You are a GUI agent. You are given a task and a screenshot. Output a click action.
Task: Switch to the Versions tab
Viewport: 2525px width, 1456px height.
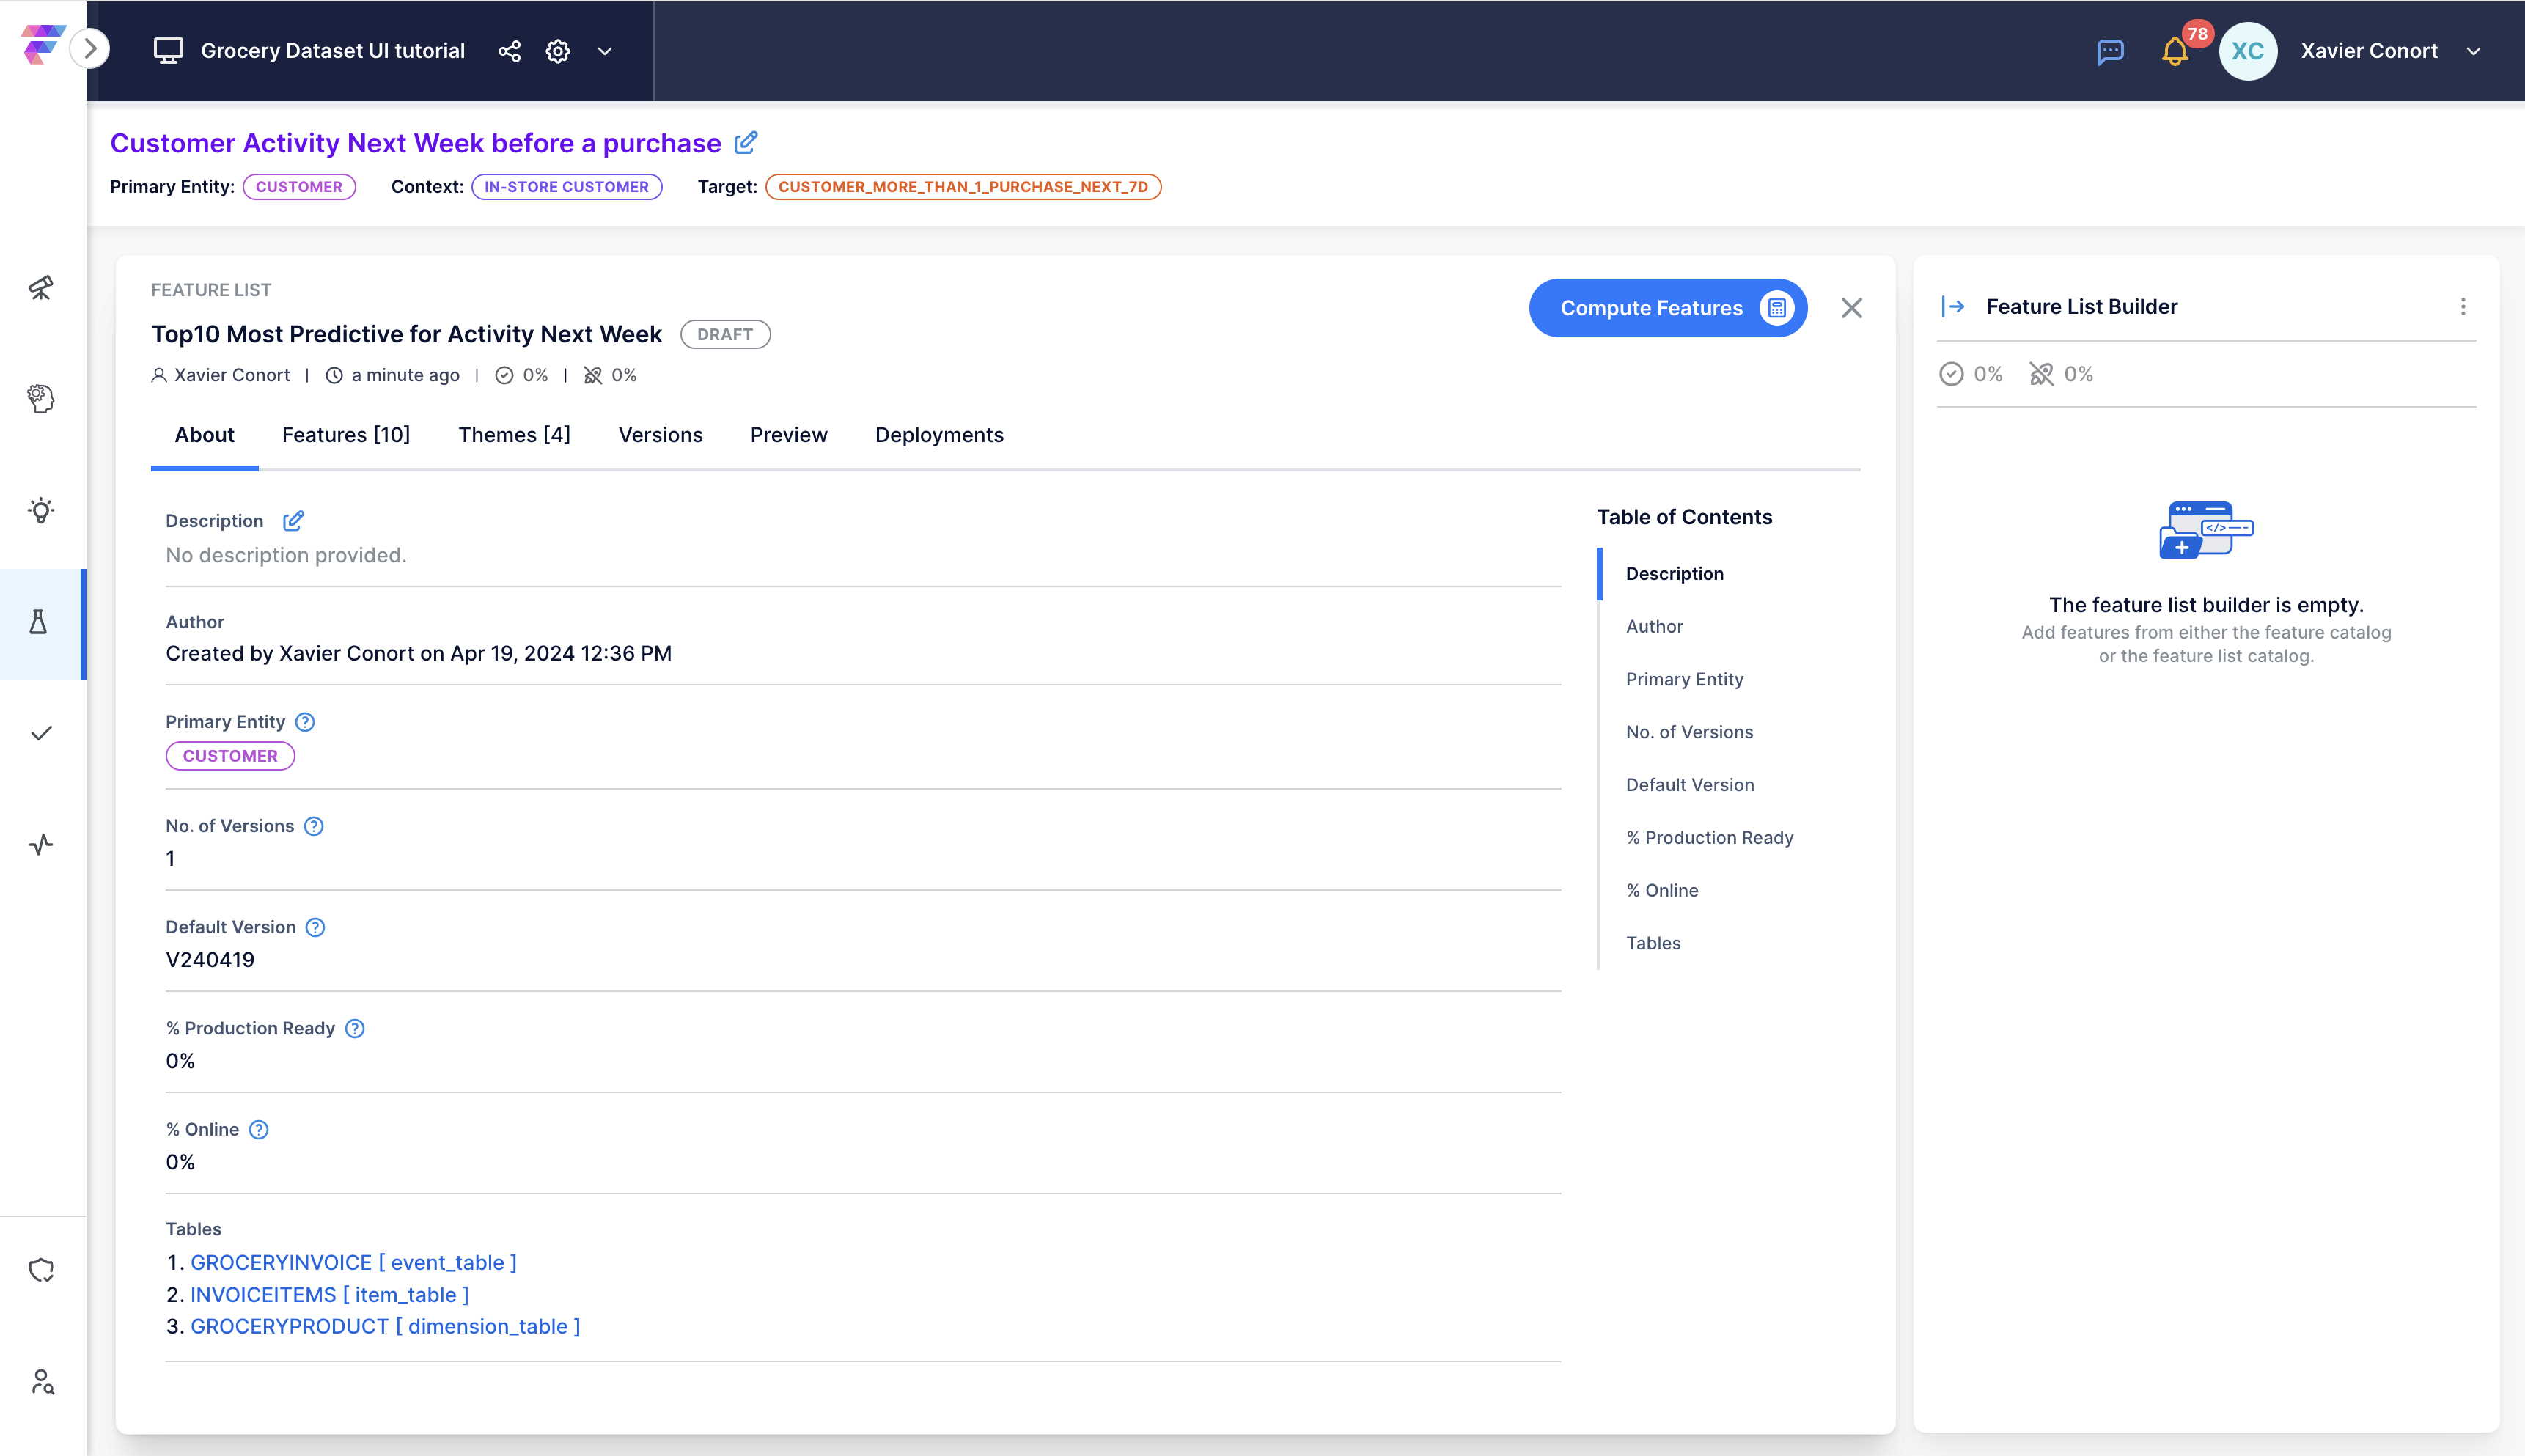(x=660, y=435)
